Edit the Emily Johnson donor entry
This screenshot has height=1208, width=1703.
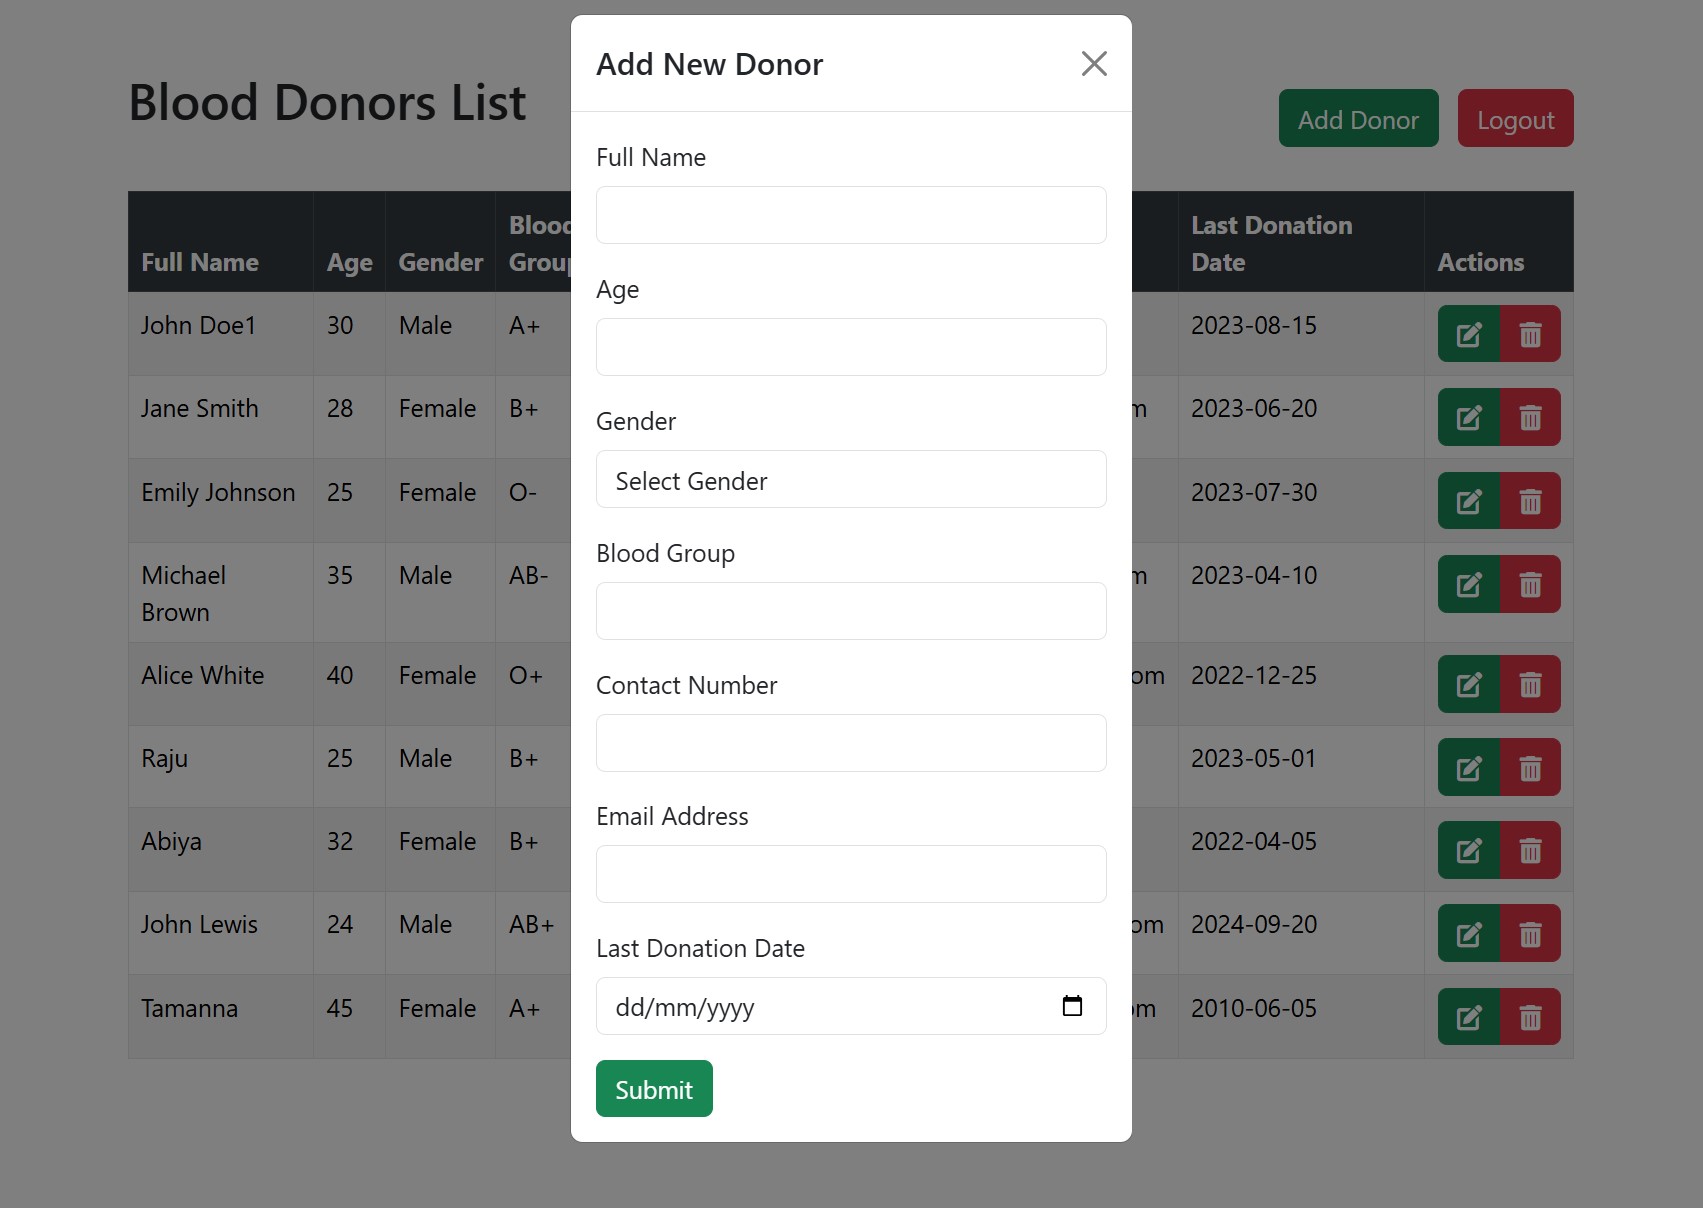click(1468, 501)
